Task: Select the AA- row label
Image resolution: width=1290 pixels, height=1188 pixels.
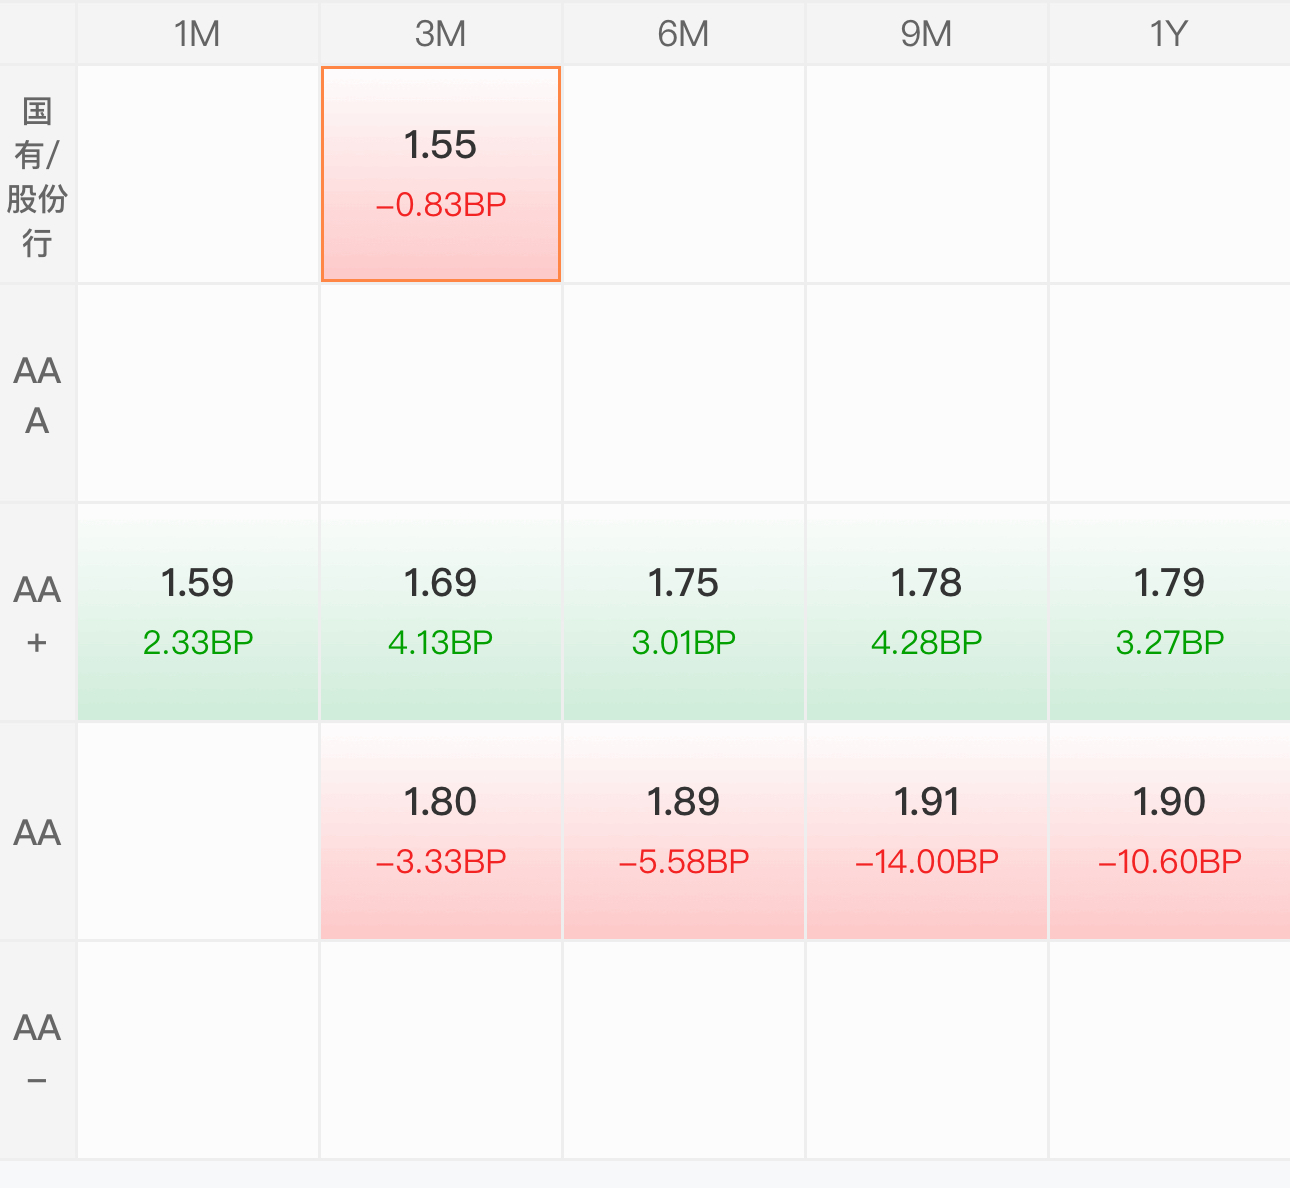Action: point(38,1051)
